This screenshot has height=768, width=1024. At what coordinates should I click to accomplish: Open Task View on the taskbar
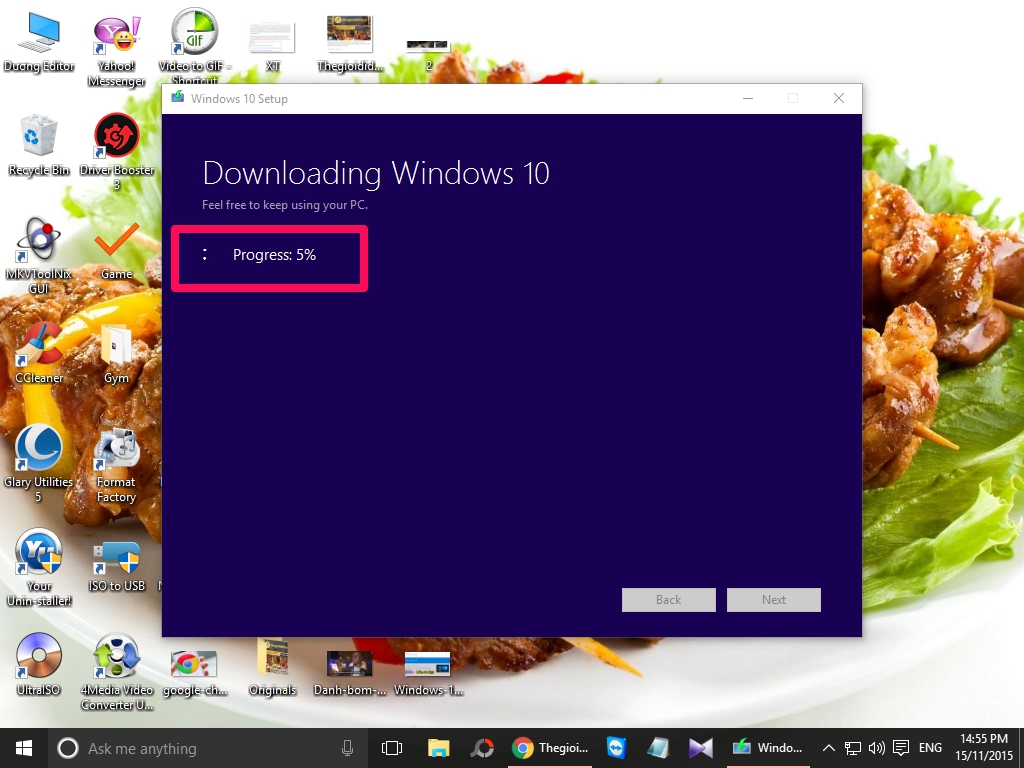click(x=392, y=748)
